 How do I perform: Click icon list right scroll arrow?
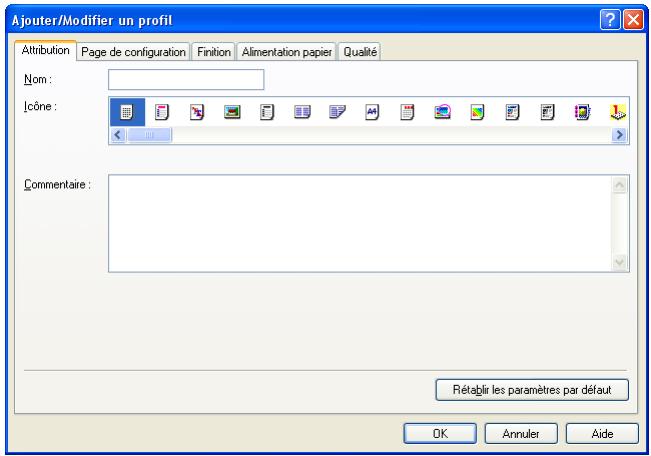click(x=619, y=135)
